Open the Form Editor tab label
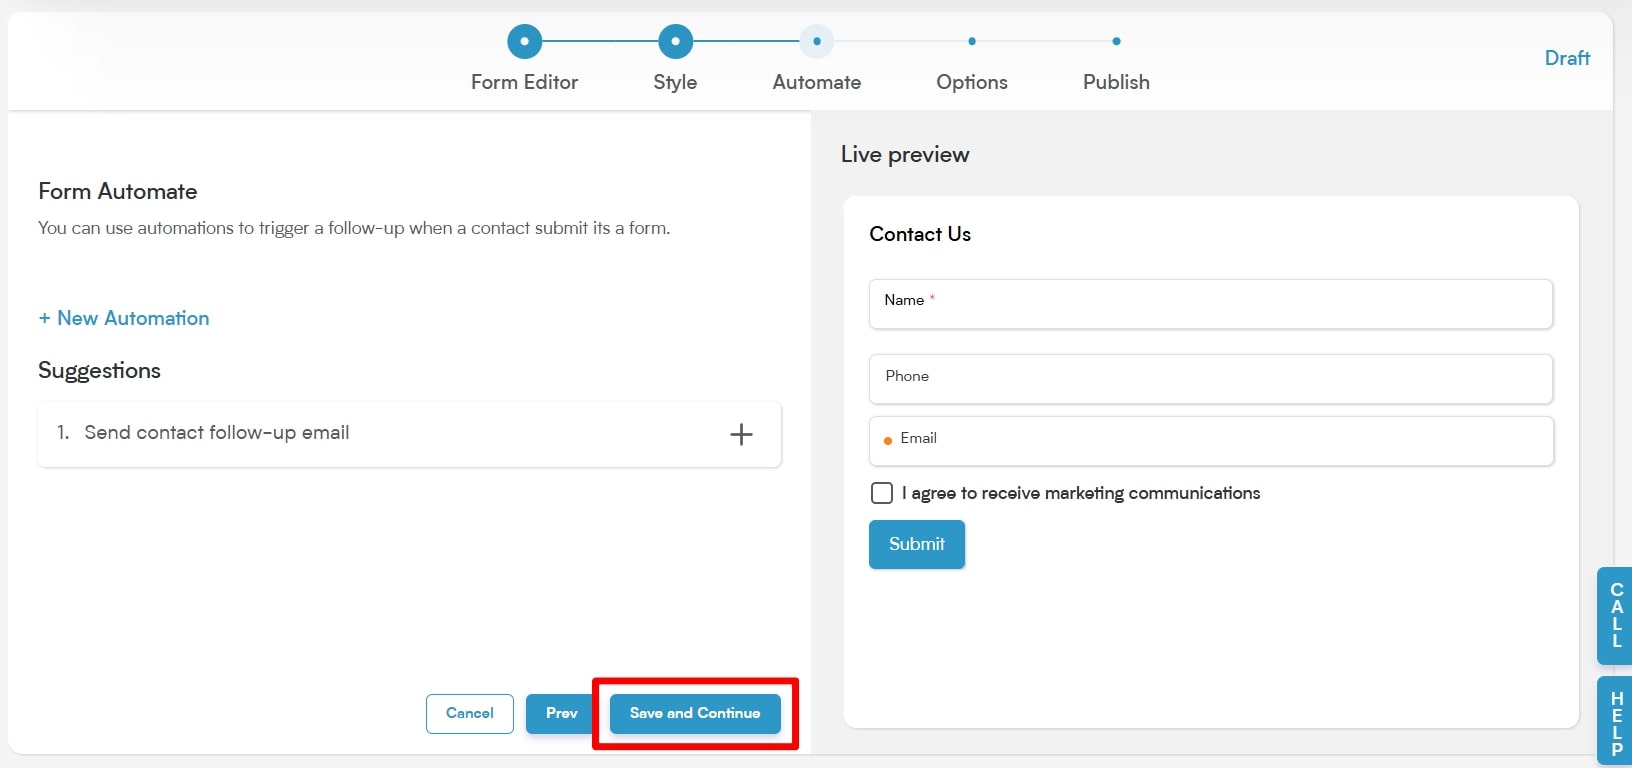The height and width of the screenshot is (768, 1632). click(x=524, y=82)
